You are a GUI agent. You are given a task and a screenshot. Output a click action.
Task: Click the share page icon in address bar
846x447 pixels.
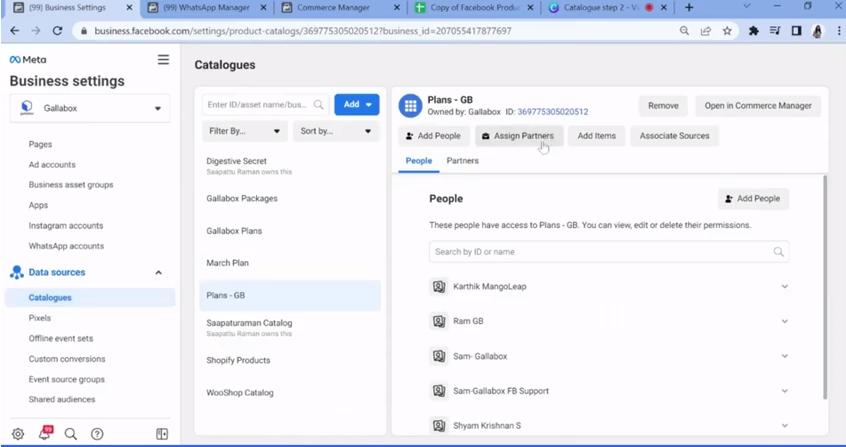pos(706,31)
